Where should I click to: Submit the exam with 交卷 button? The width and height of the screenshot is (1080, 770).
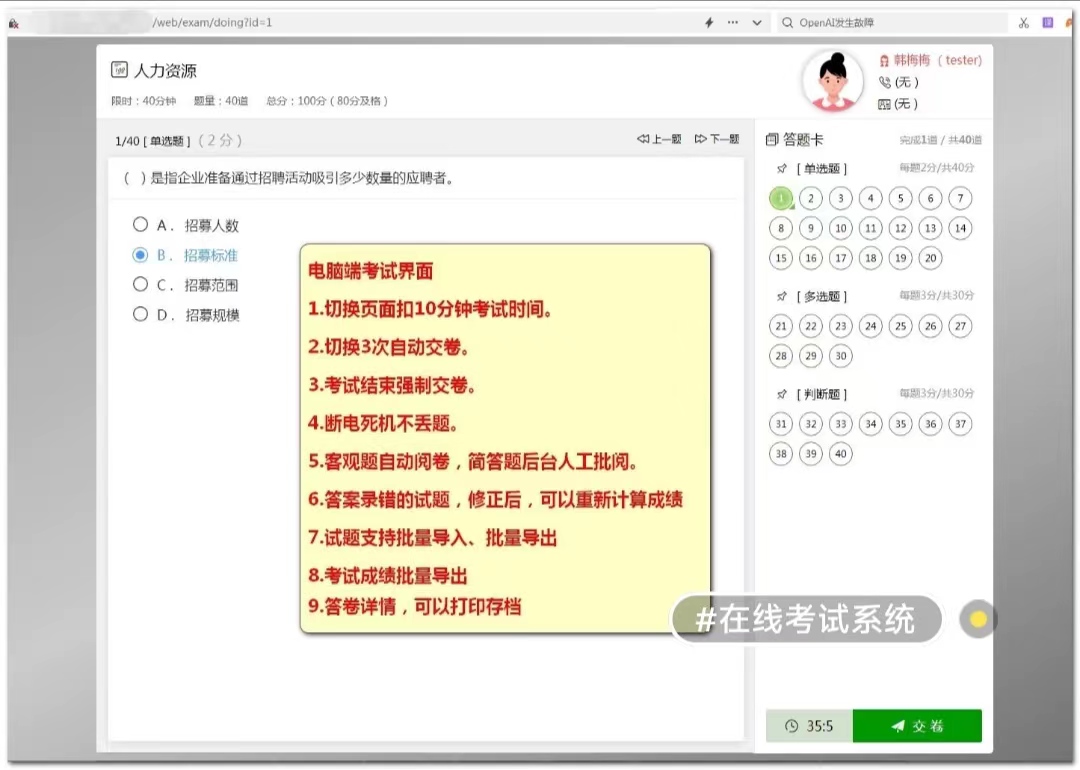click(917, 726)
